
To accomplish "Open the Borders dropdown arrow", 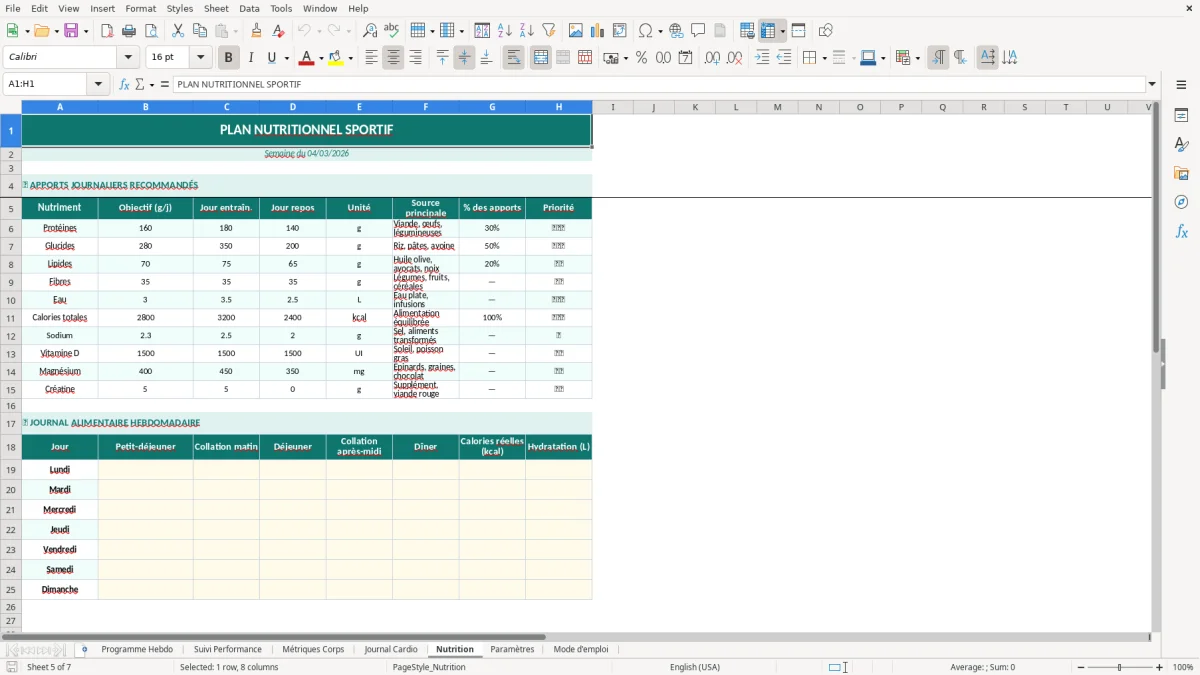I will click(x=823, y=58).
